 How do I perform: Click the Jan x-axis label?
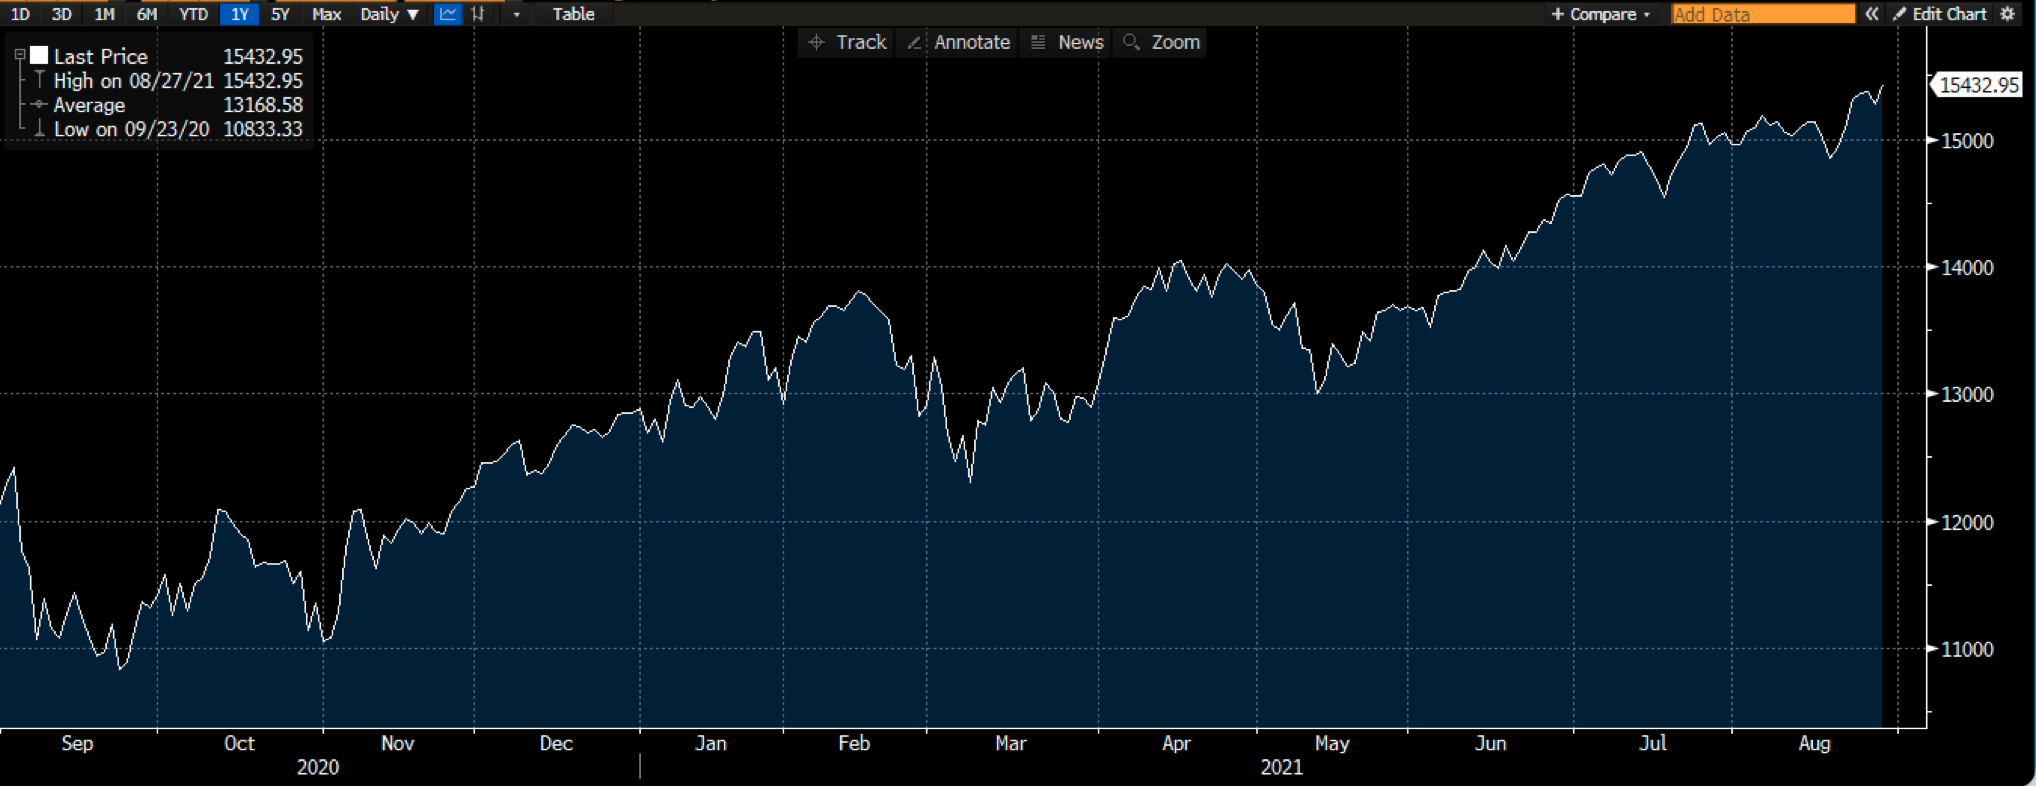click(x=711, y=743)
